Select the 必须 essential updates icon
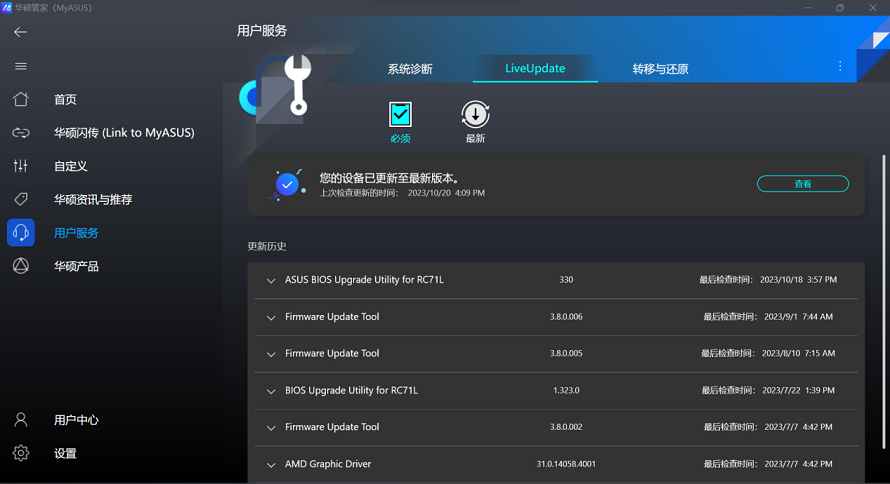This screenshot has width=890, height=484. pyautogui.click(x=400, y=115)
